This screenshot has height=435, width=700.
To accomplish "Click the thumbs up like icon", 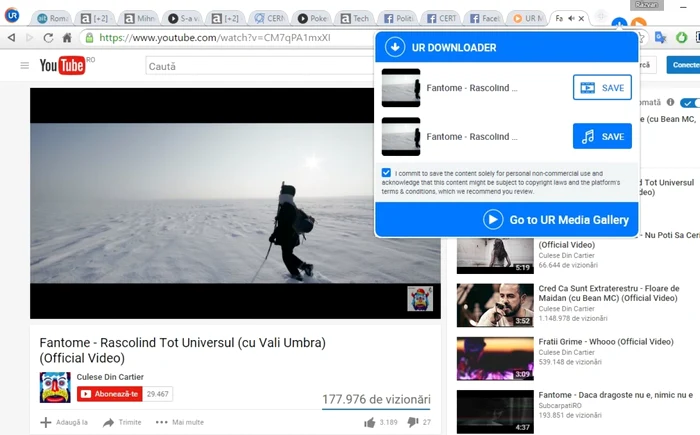I will [x=369, y=422].
